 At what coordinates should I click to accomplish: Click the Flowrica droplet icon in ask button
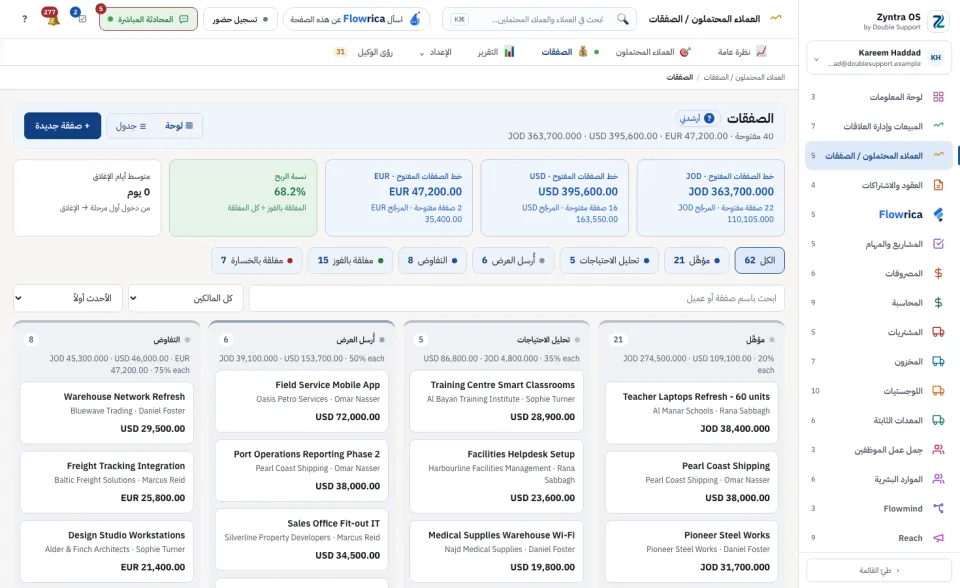[415, 19]
